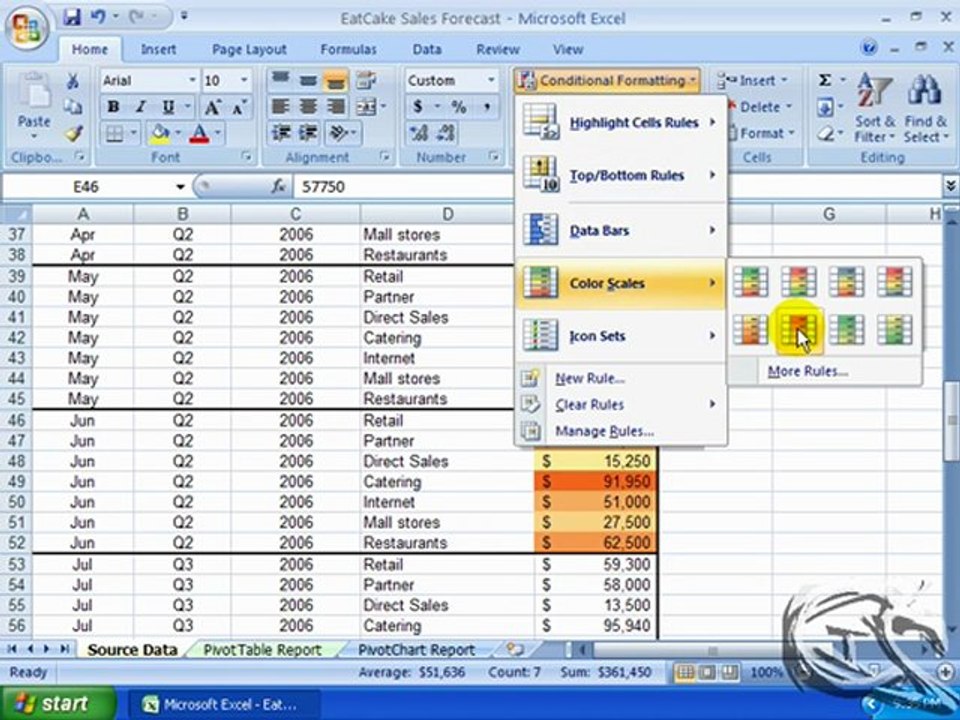
Task: Click the Orientation text angle icon
Action: tap(337, 133)
